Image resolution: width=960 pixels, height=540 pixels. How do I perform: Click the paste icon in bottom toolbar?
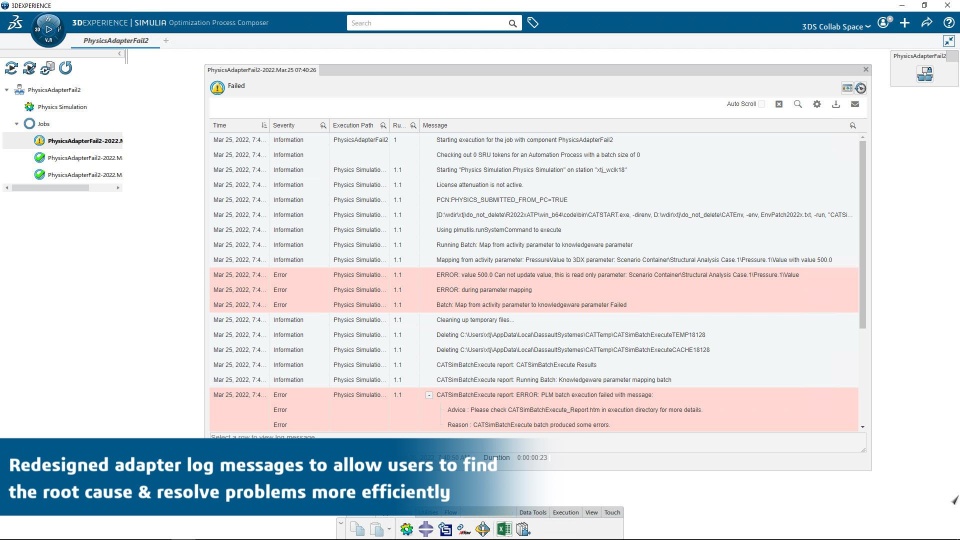pyautogui.click(x=377, y=529)
